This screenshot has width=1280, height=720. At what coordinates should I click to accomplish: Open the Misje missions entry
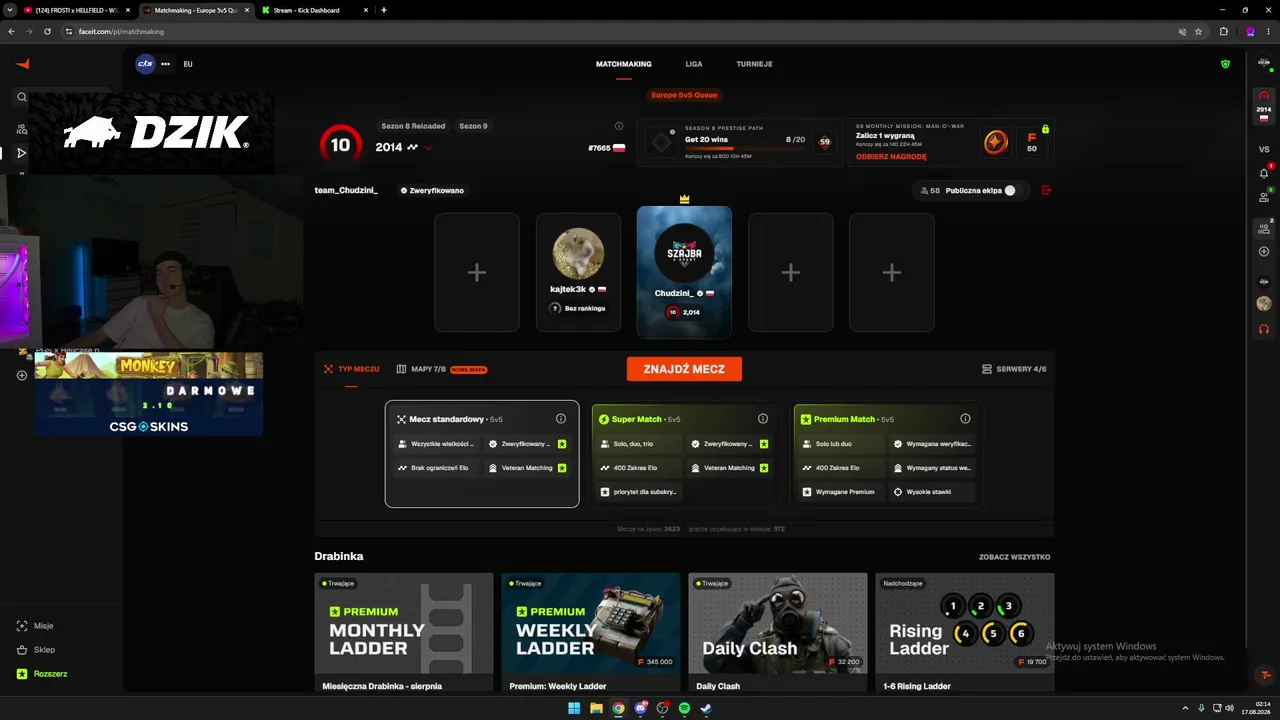point(36,626)
